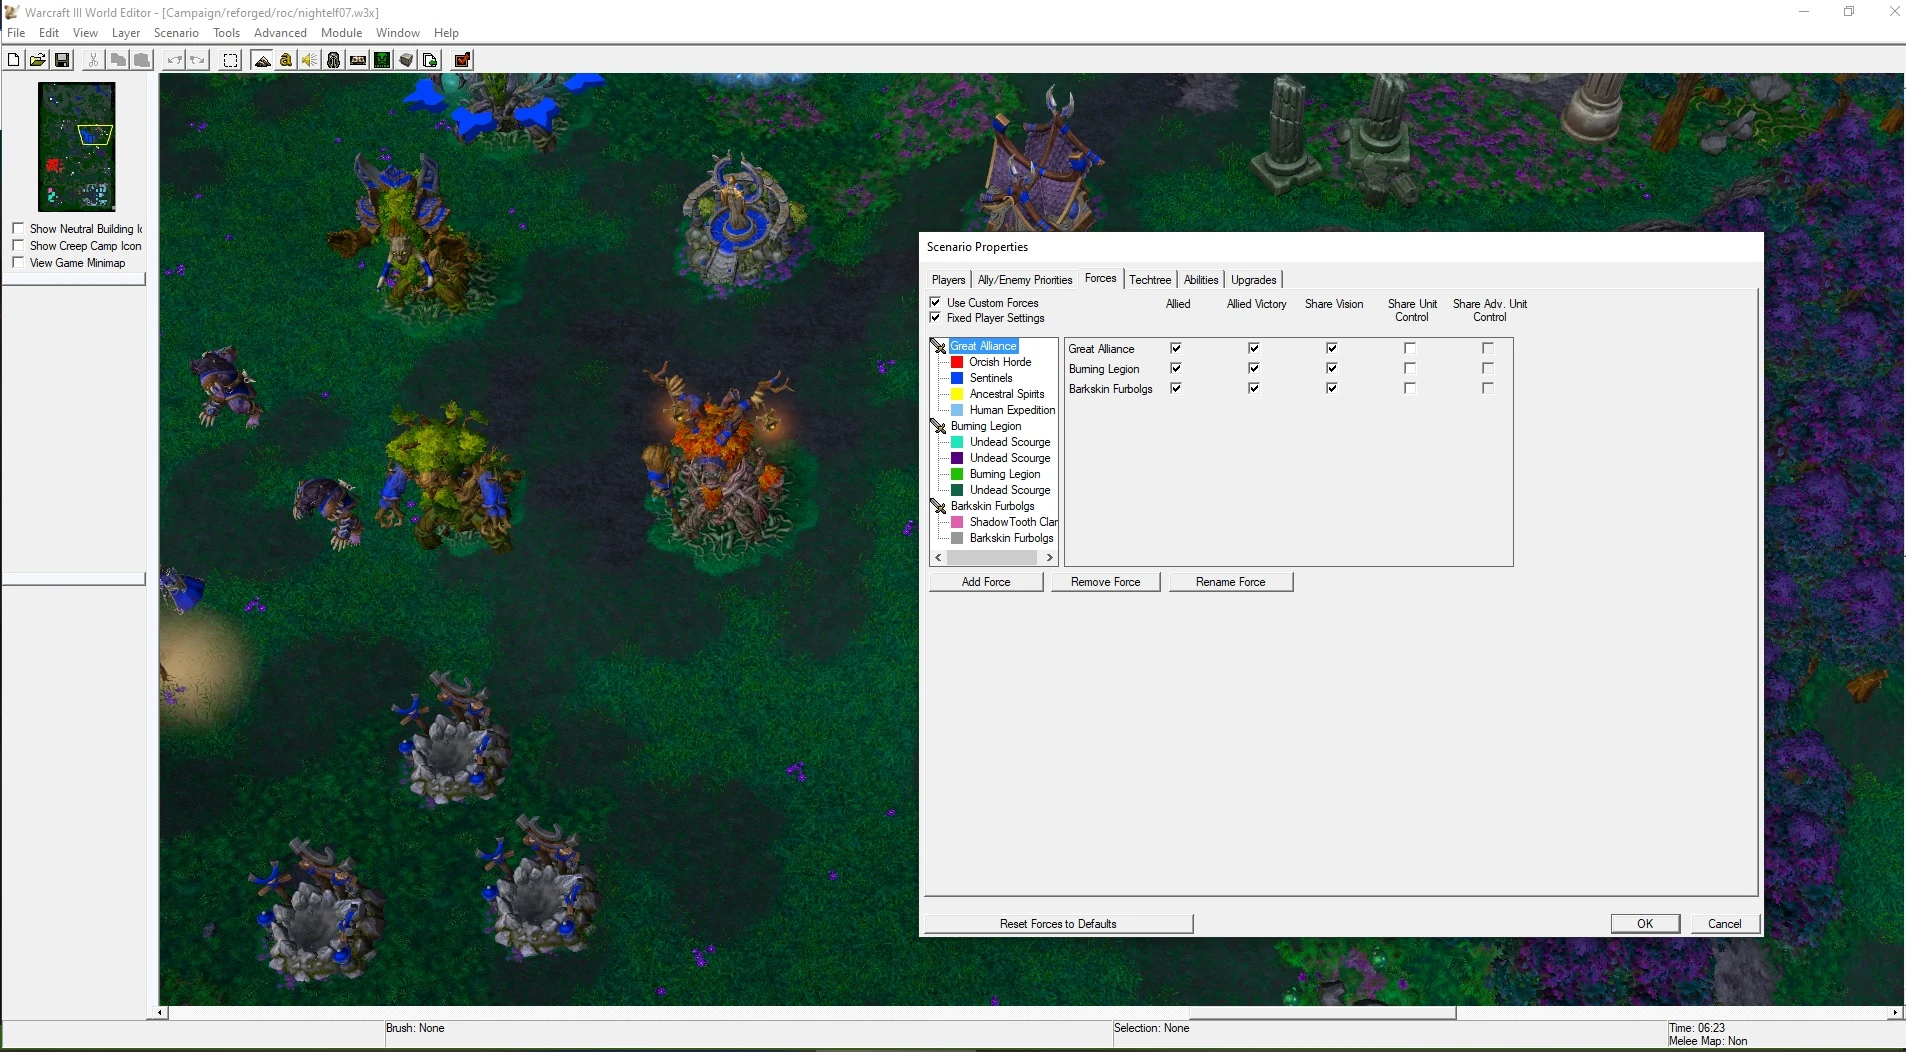Open the Terrain Editor mountain icon

coord(262,60)
